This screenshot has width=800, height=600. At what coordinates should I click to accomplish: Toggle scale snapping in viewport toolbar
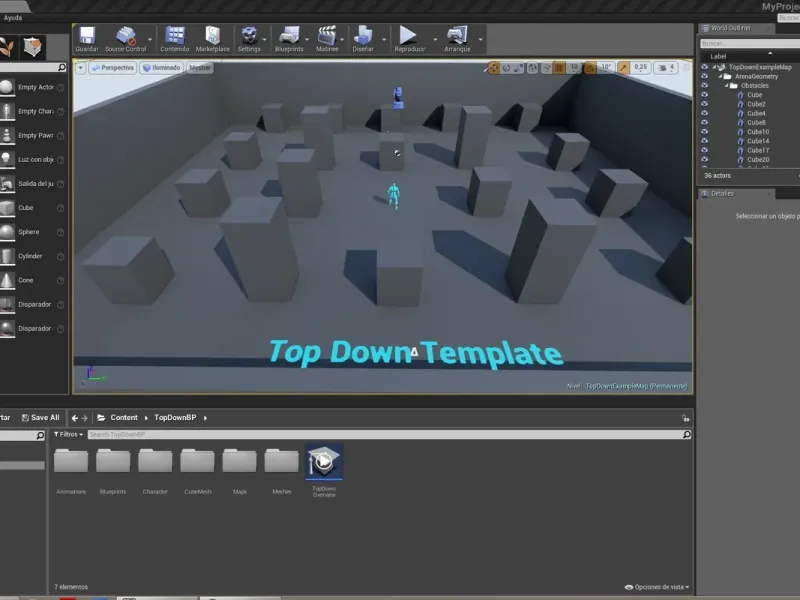623,67
